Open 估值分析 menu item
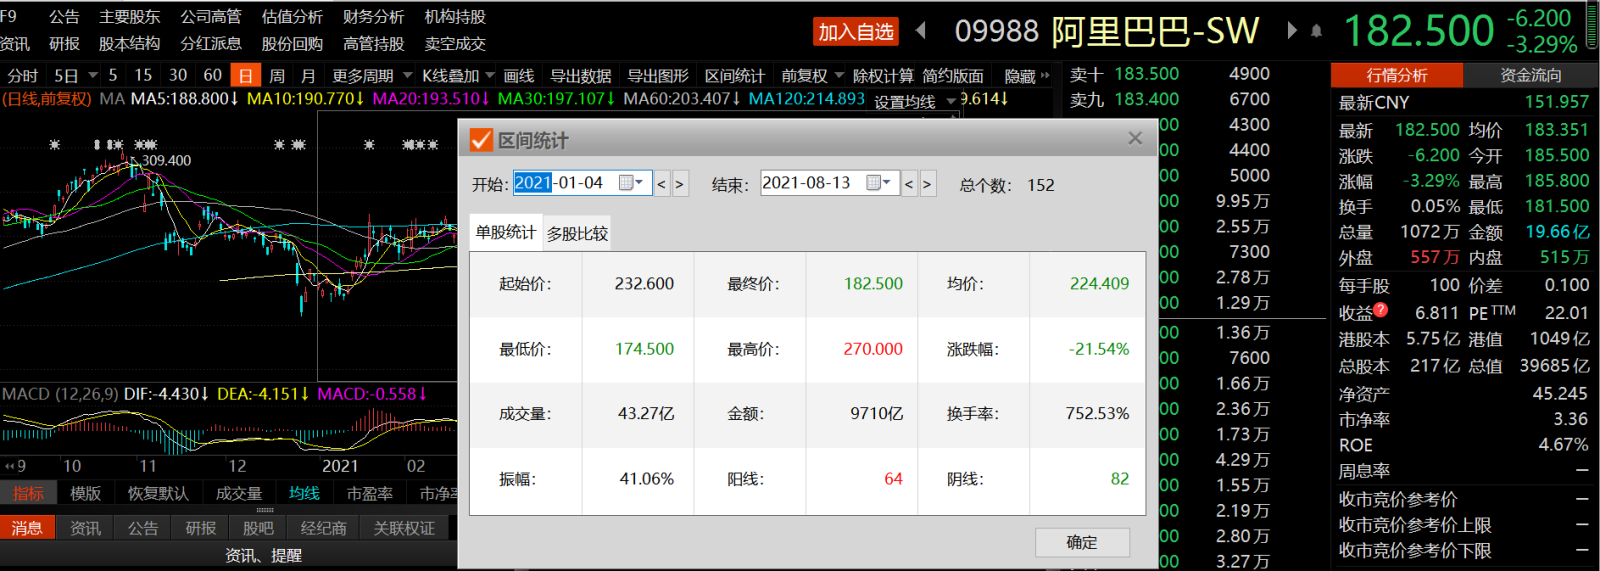Viewport: 1600px width, 571px height. point(292,17)
